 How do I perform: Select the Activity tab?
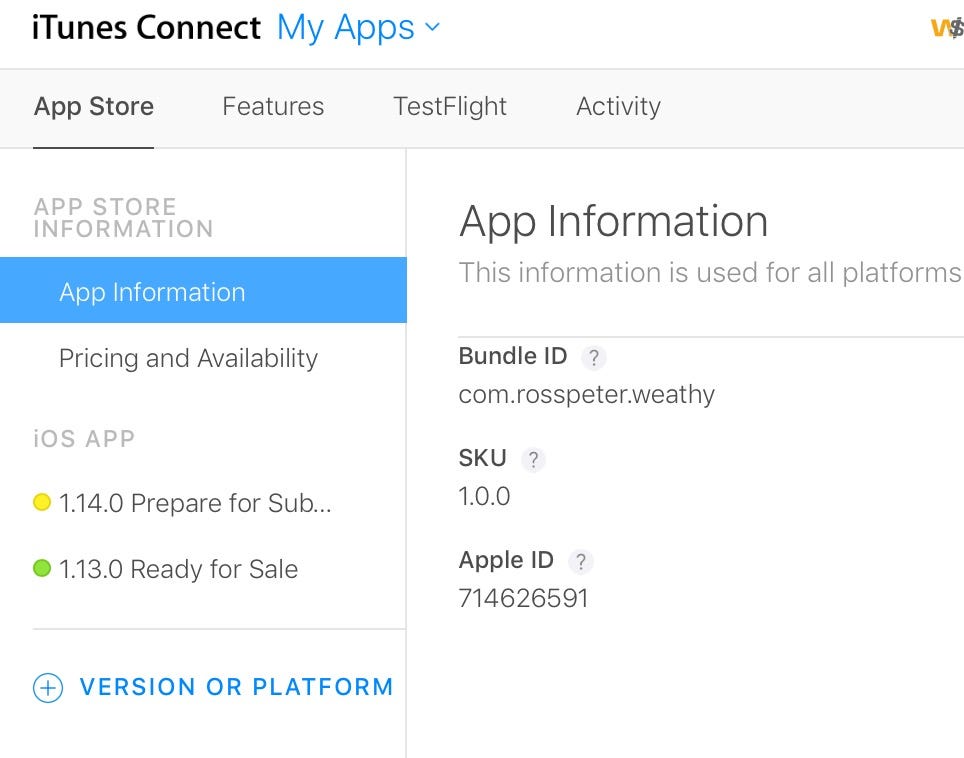(618, 106)
